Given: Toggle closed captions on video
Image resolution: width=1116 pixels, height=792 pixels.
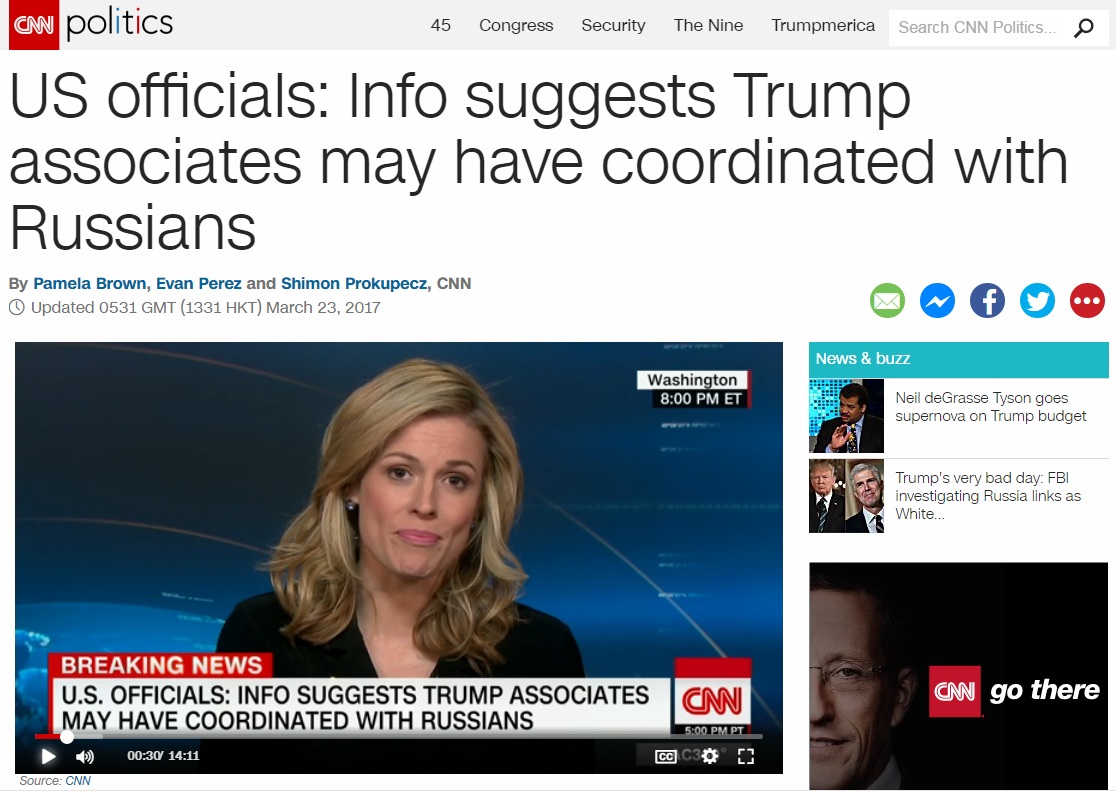Looking at the screenshot, I should [x=665, y=756].
